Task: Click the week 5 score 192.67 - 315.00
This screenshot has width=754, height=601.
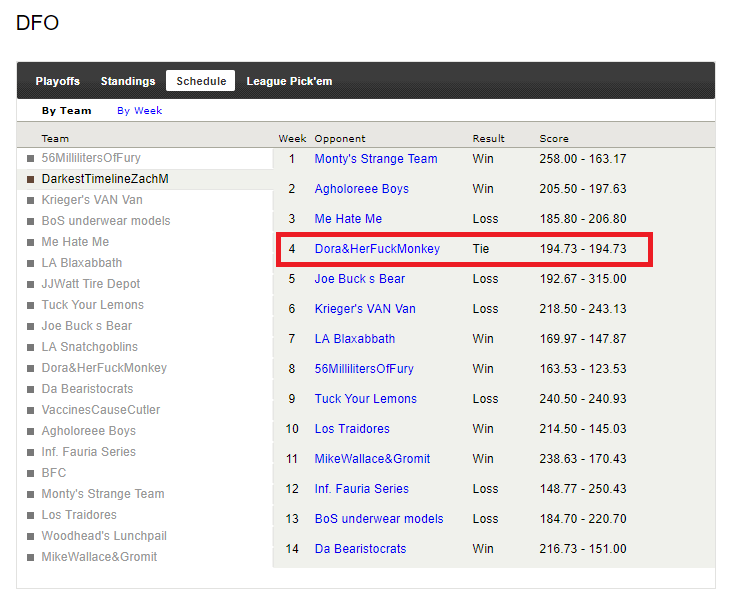Action: pos(583,279)
